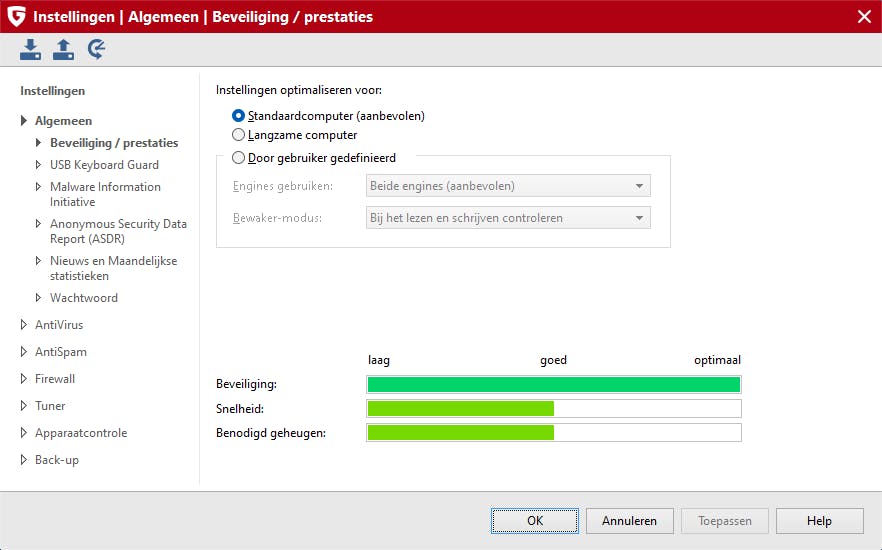Select the Tuner category label
This screenshot has width=882, height=550.
(50, 406)
